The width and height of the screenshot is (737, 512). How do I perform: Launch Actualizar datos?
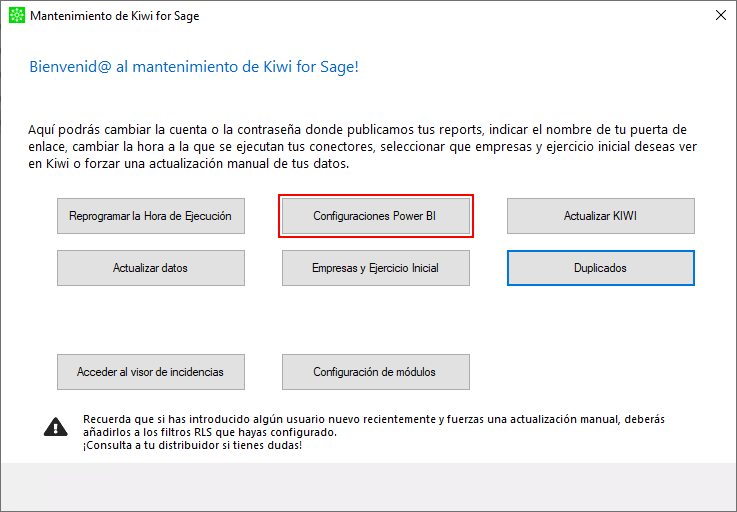pyautogui.click(x=151, y=268)
